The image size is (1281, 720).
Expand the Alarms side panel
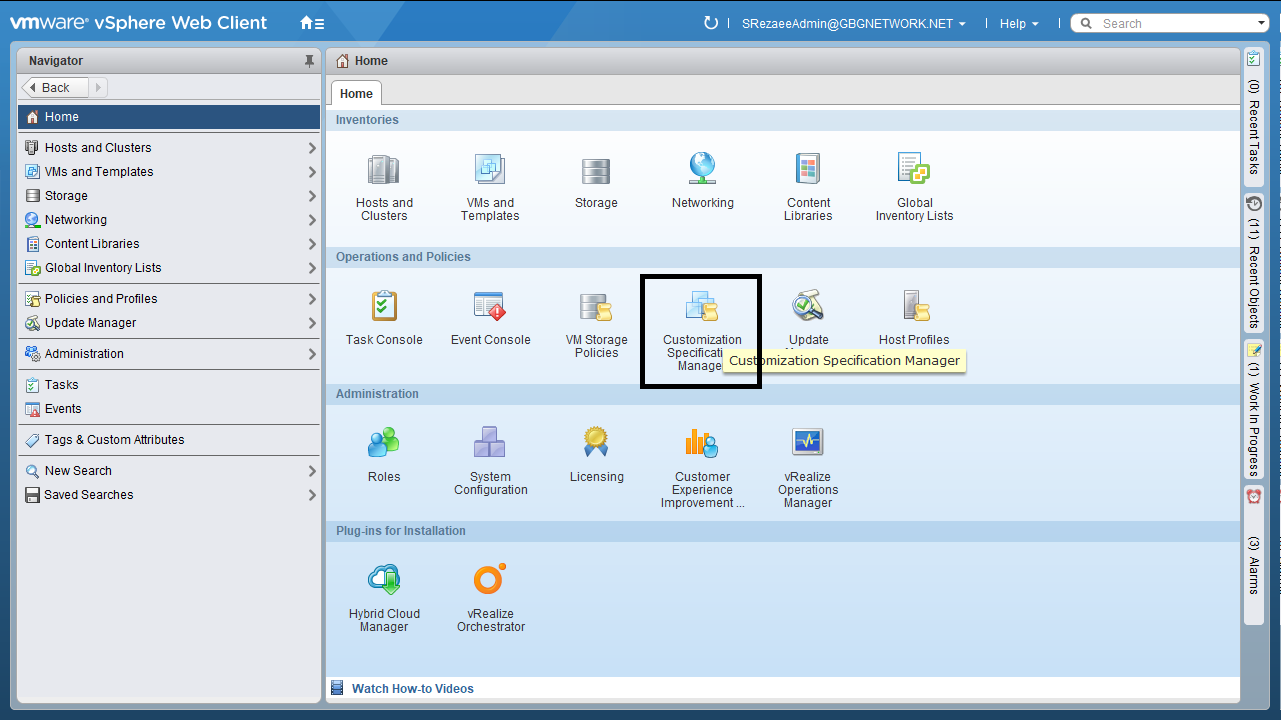pyautogui.click(x=1254, y=545)
